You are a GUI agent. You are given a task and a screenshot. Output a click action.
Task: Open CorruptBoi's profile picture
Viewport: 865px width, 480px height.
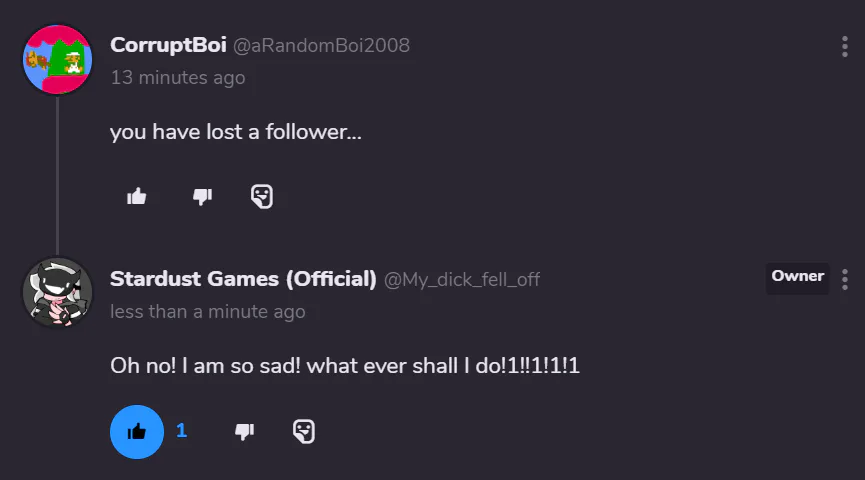57,59
